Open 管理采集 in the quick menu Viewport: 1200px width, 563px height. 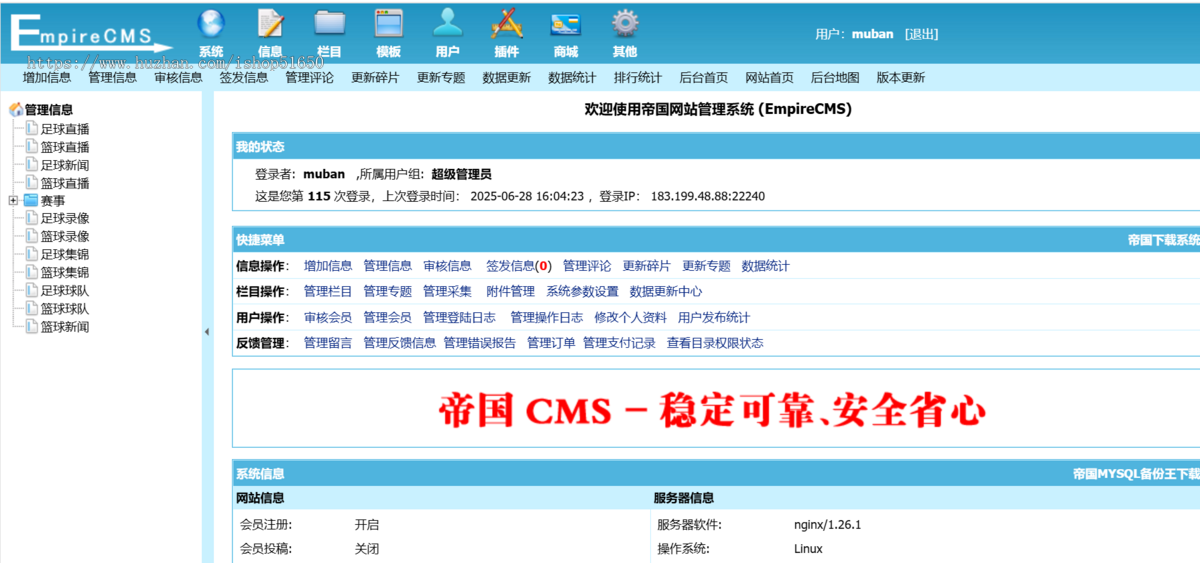click(447, 292)
